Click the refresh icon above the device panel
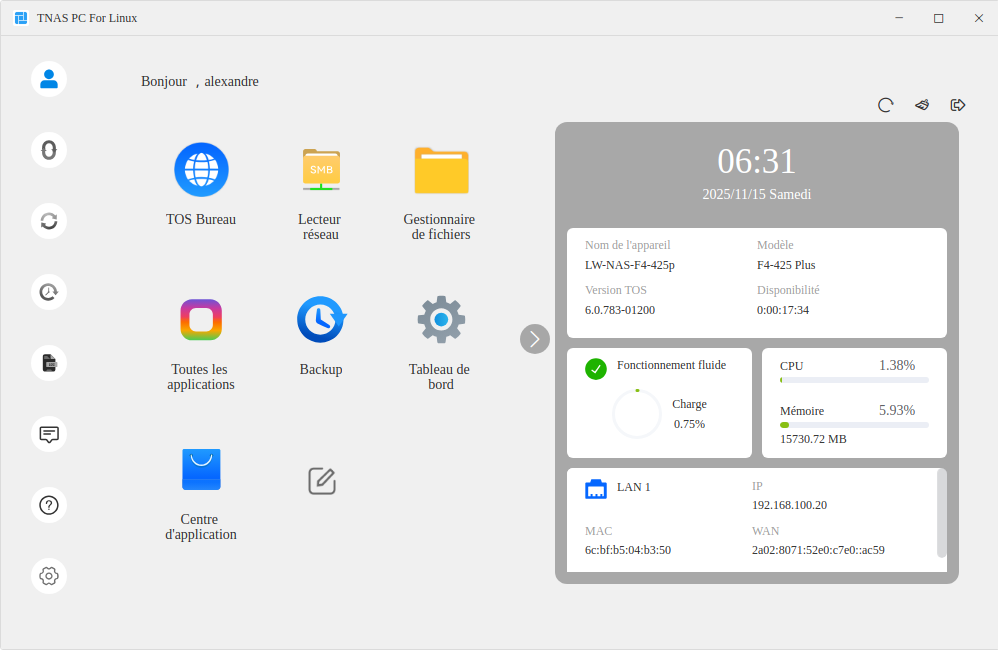Viewport: 998px width, 650px height. click(885, 105)
